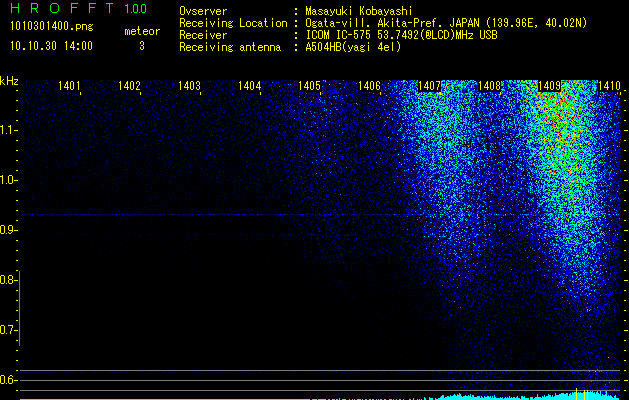Click the yellow meteor spike in bottom power graph
The image size is (629, 400).
[576, 394]
